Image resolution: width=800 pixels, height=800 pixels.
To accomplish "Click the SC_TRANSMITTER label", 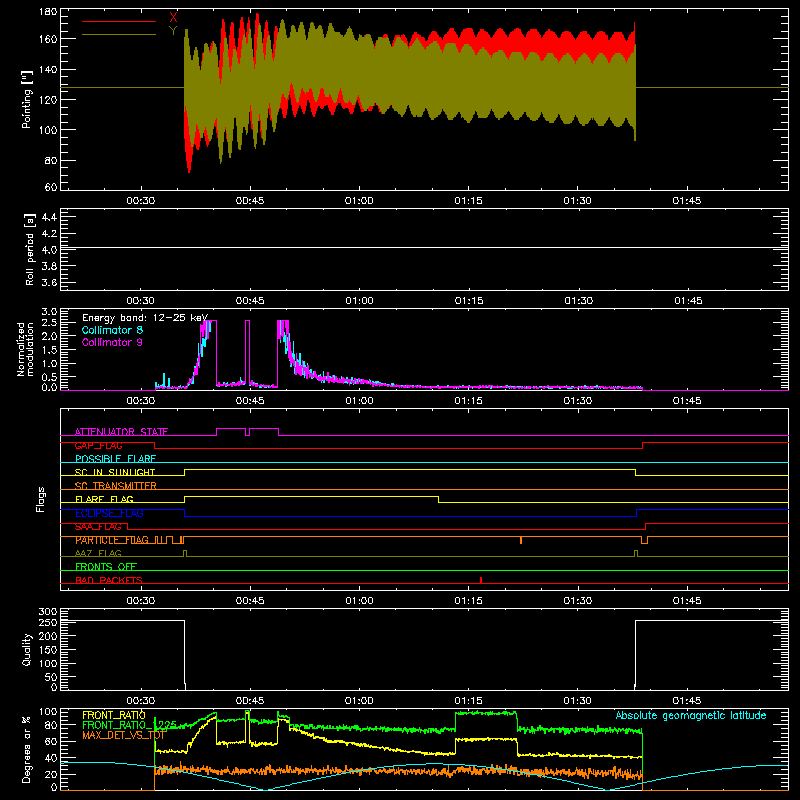I will point(115,486).
